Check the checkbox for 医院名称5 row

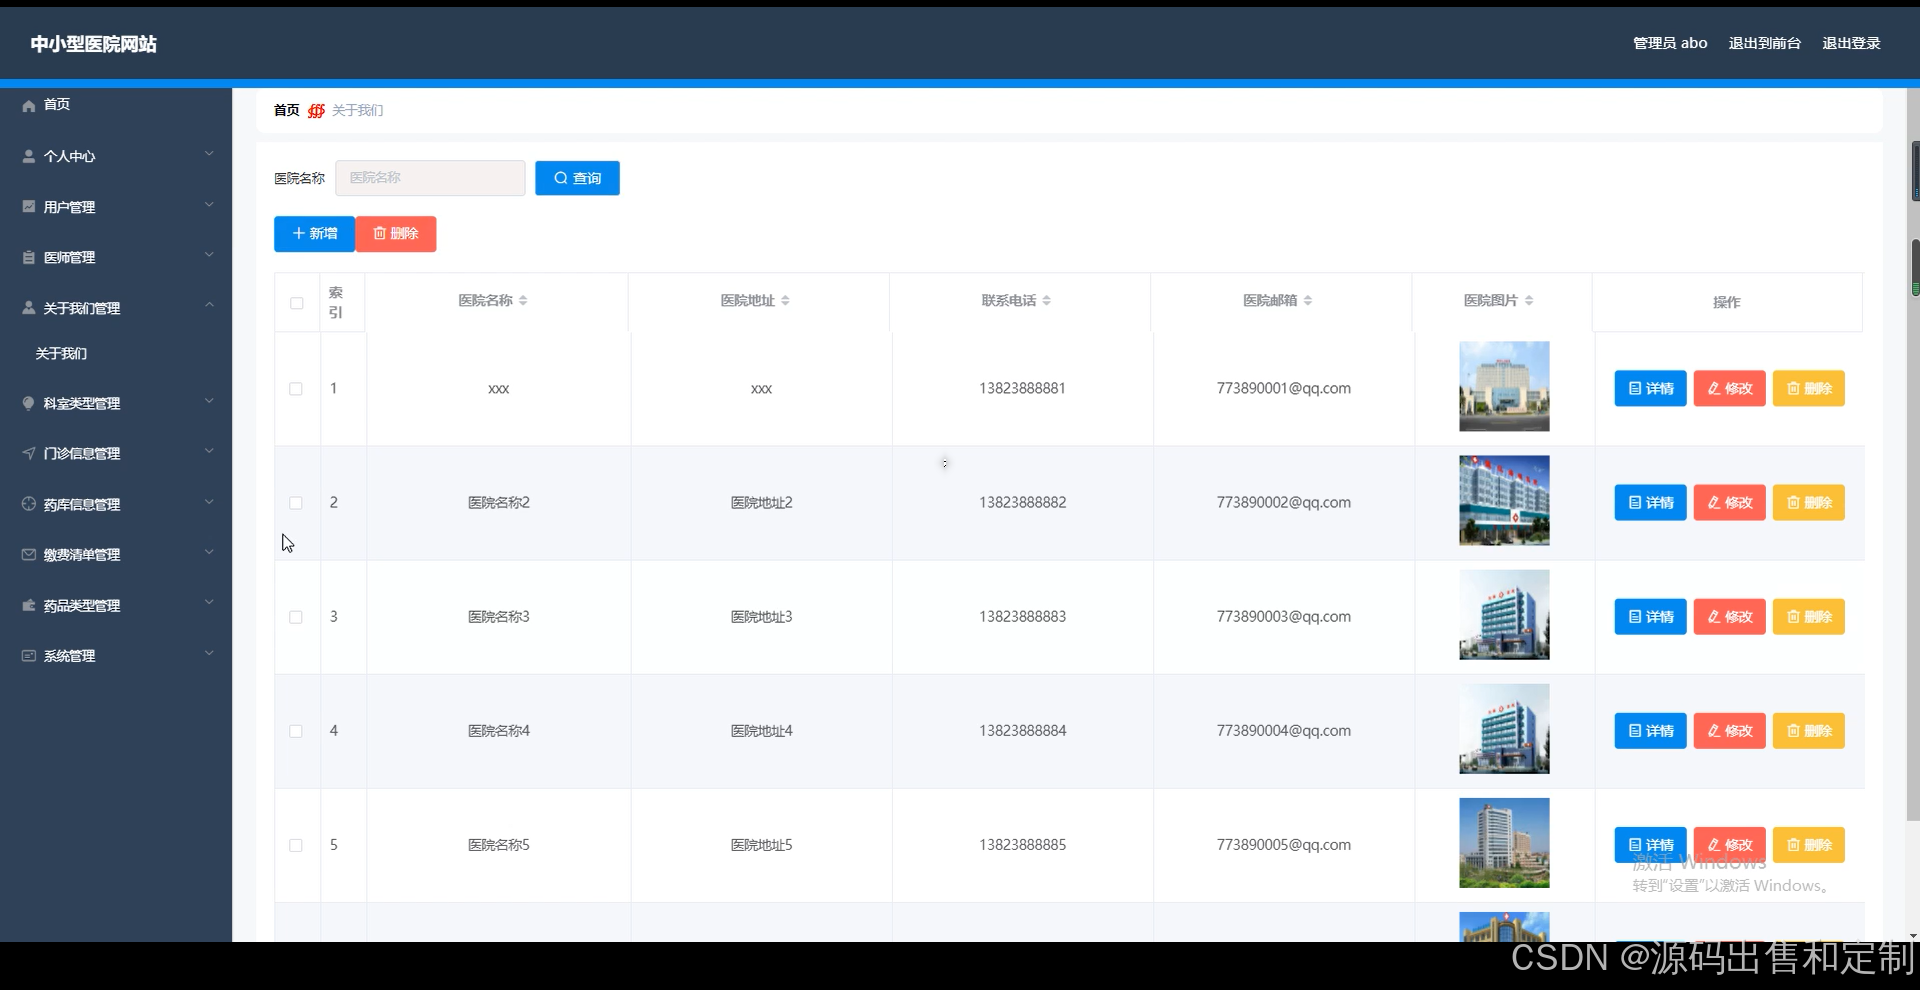pyautogui.click(x=296, y=845)
